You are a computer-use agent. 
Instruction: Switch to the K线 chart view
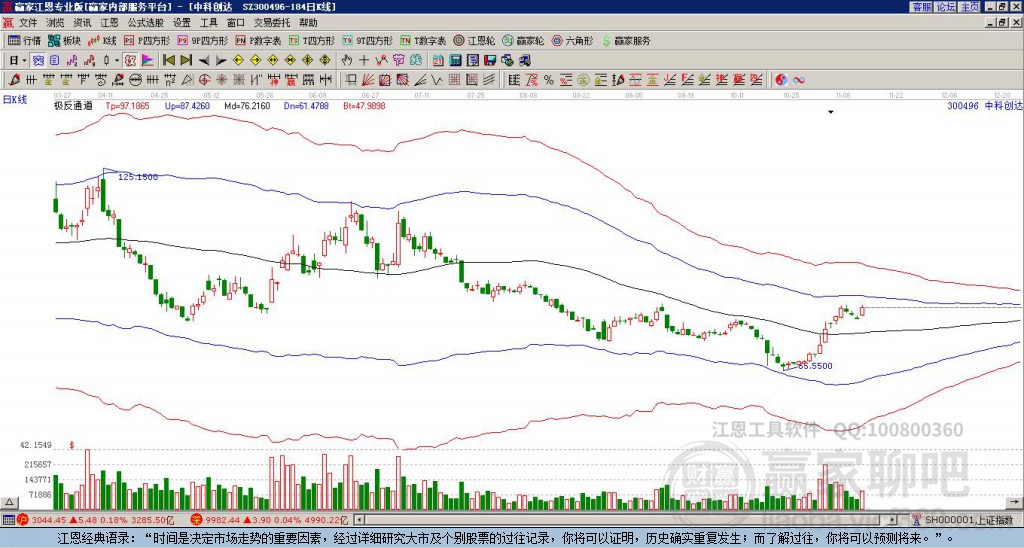[x=101, y=40]
